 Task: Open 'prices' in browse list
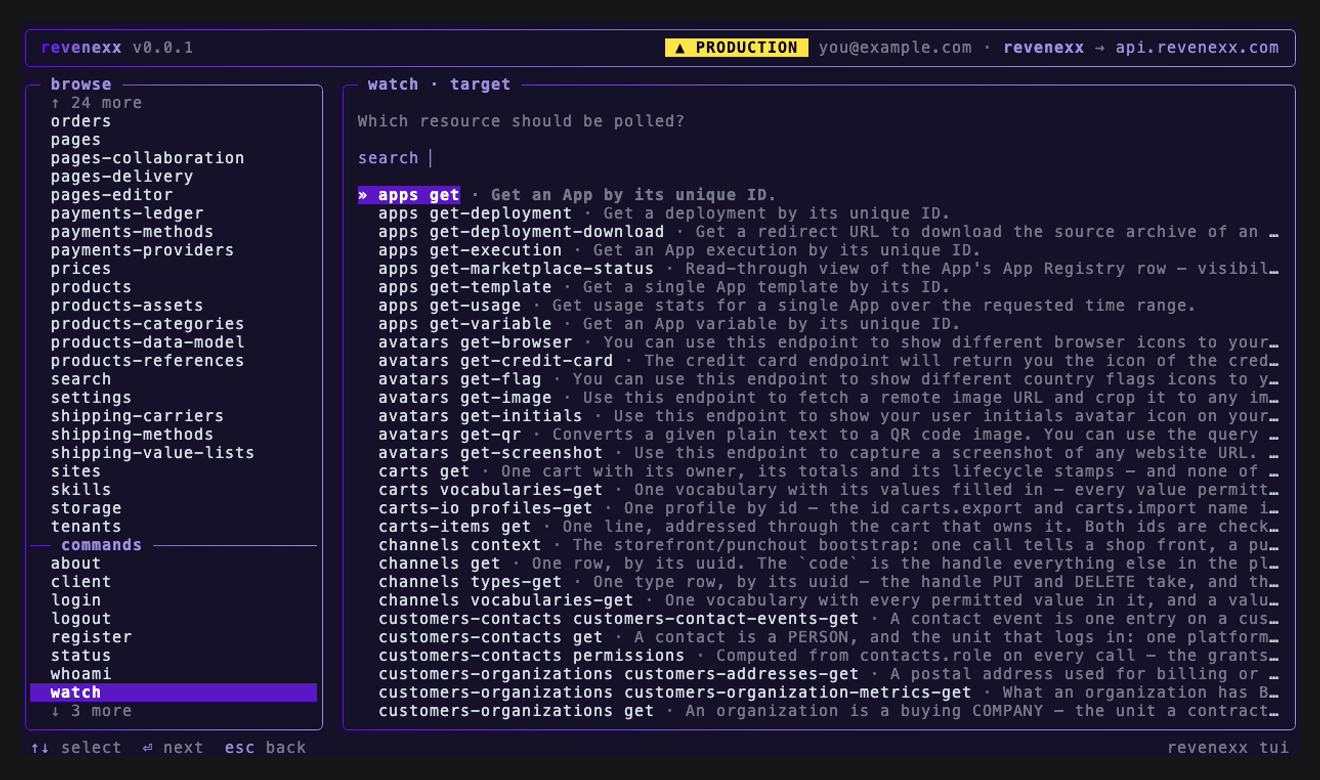click(81, 269)
